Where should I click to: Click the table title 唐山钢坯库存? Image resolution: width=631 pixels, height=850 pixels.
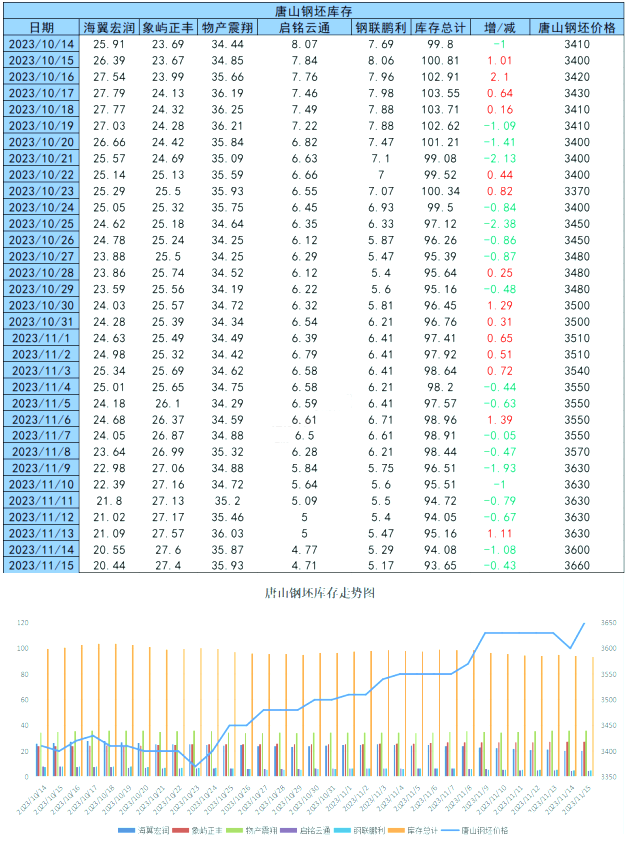[313, 11]
